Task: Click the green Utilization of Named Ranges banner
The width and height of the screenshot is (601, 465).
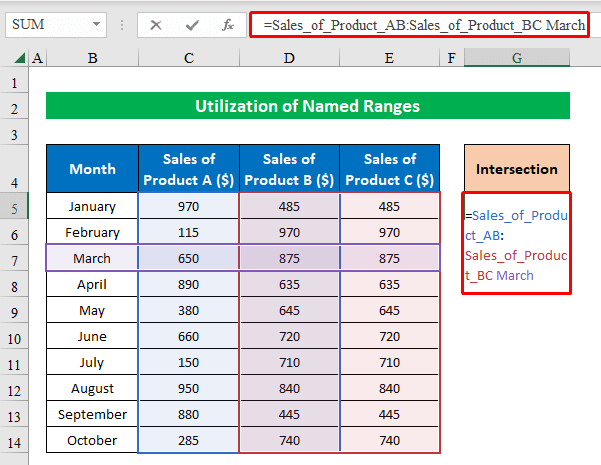Action: point(307,106)
